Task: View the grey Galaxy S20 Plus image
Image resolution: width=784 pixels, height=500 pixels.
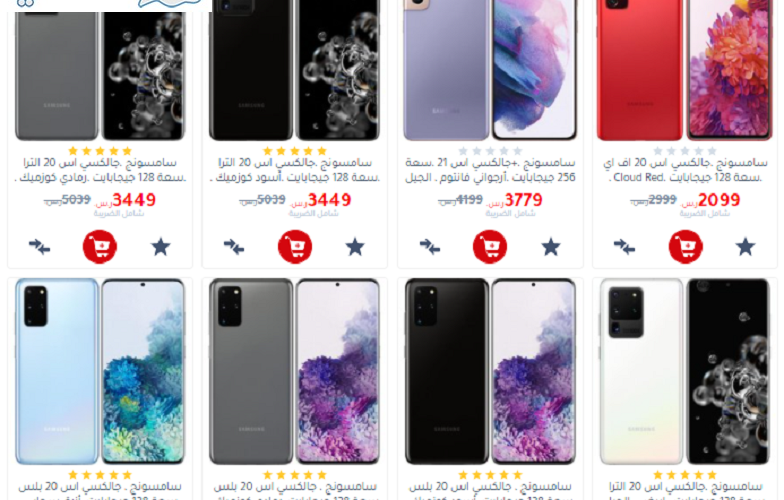Action: point(294,372)
